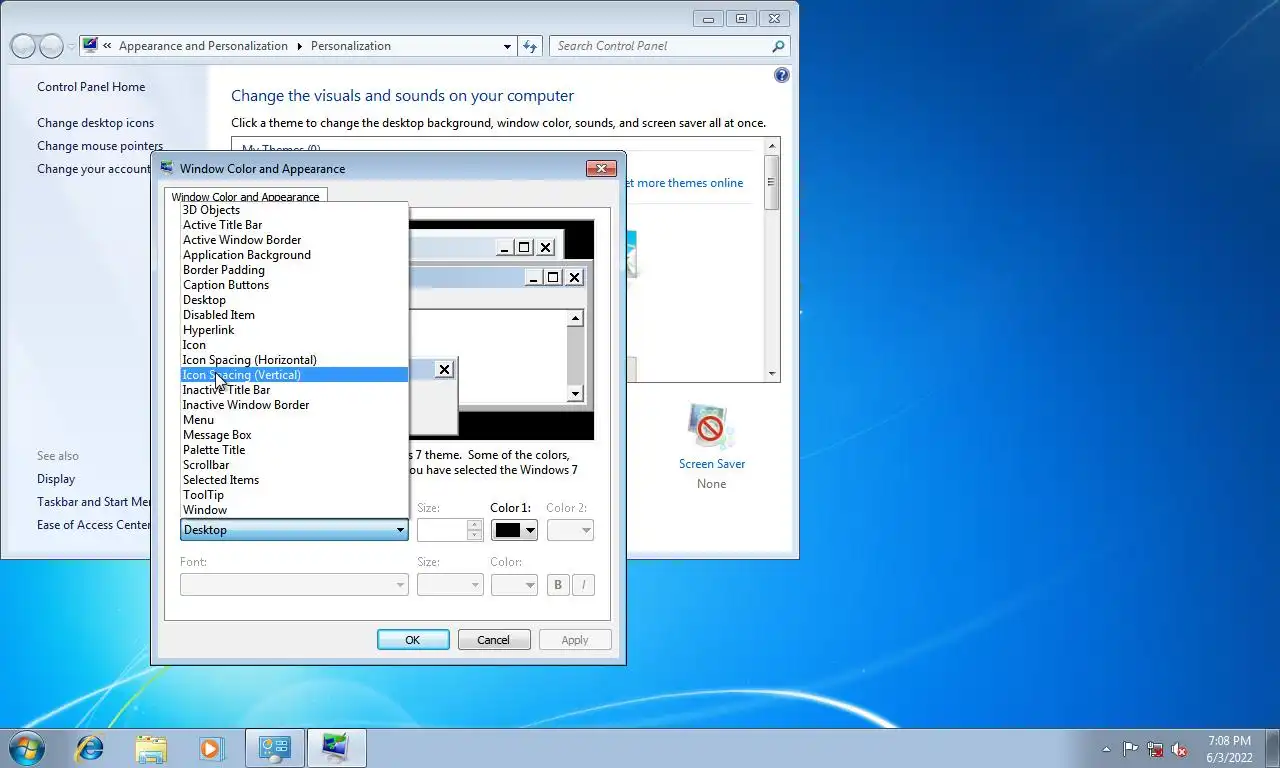Click the Forward navigation button
This screenshot has height=768, width=1280.
pos(51,46)
